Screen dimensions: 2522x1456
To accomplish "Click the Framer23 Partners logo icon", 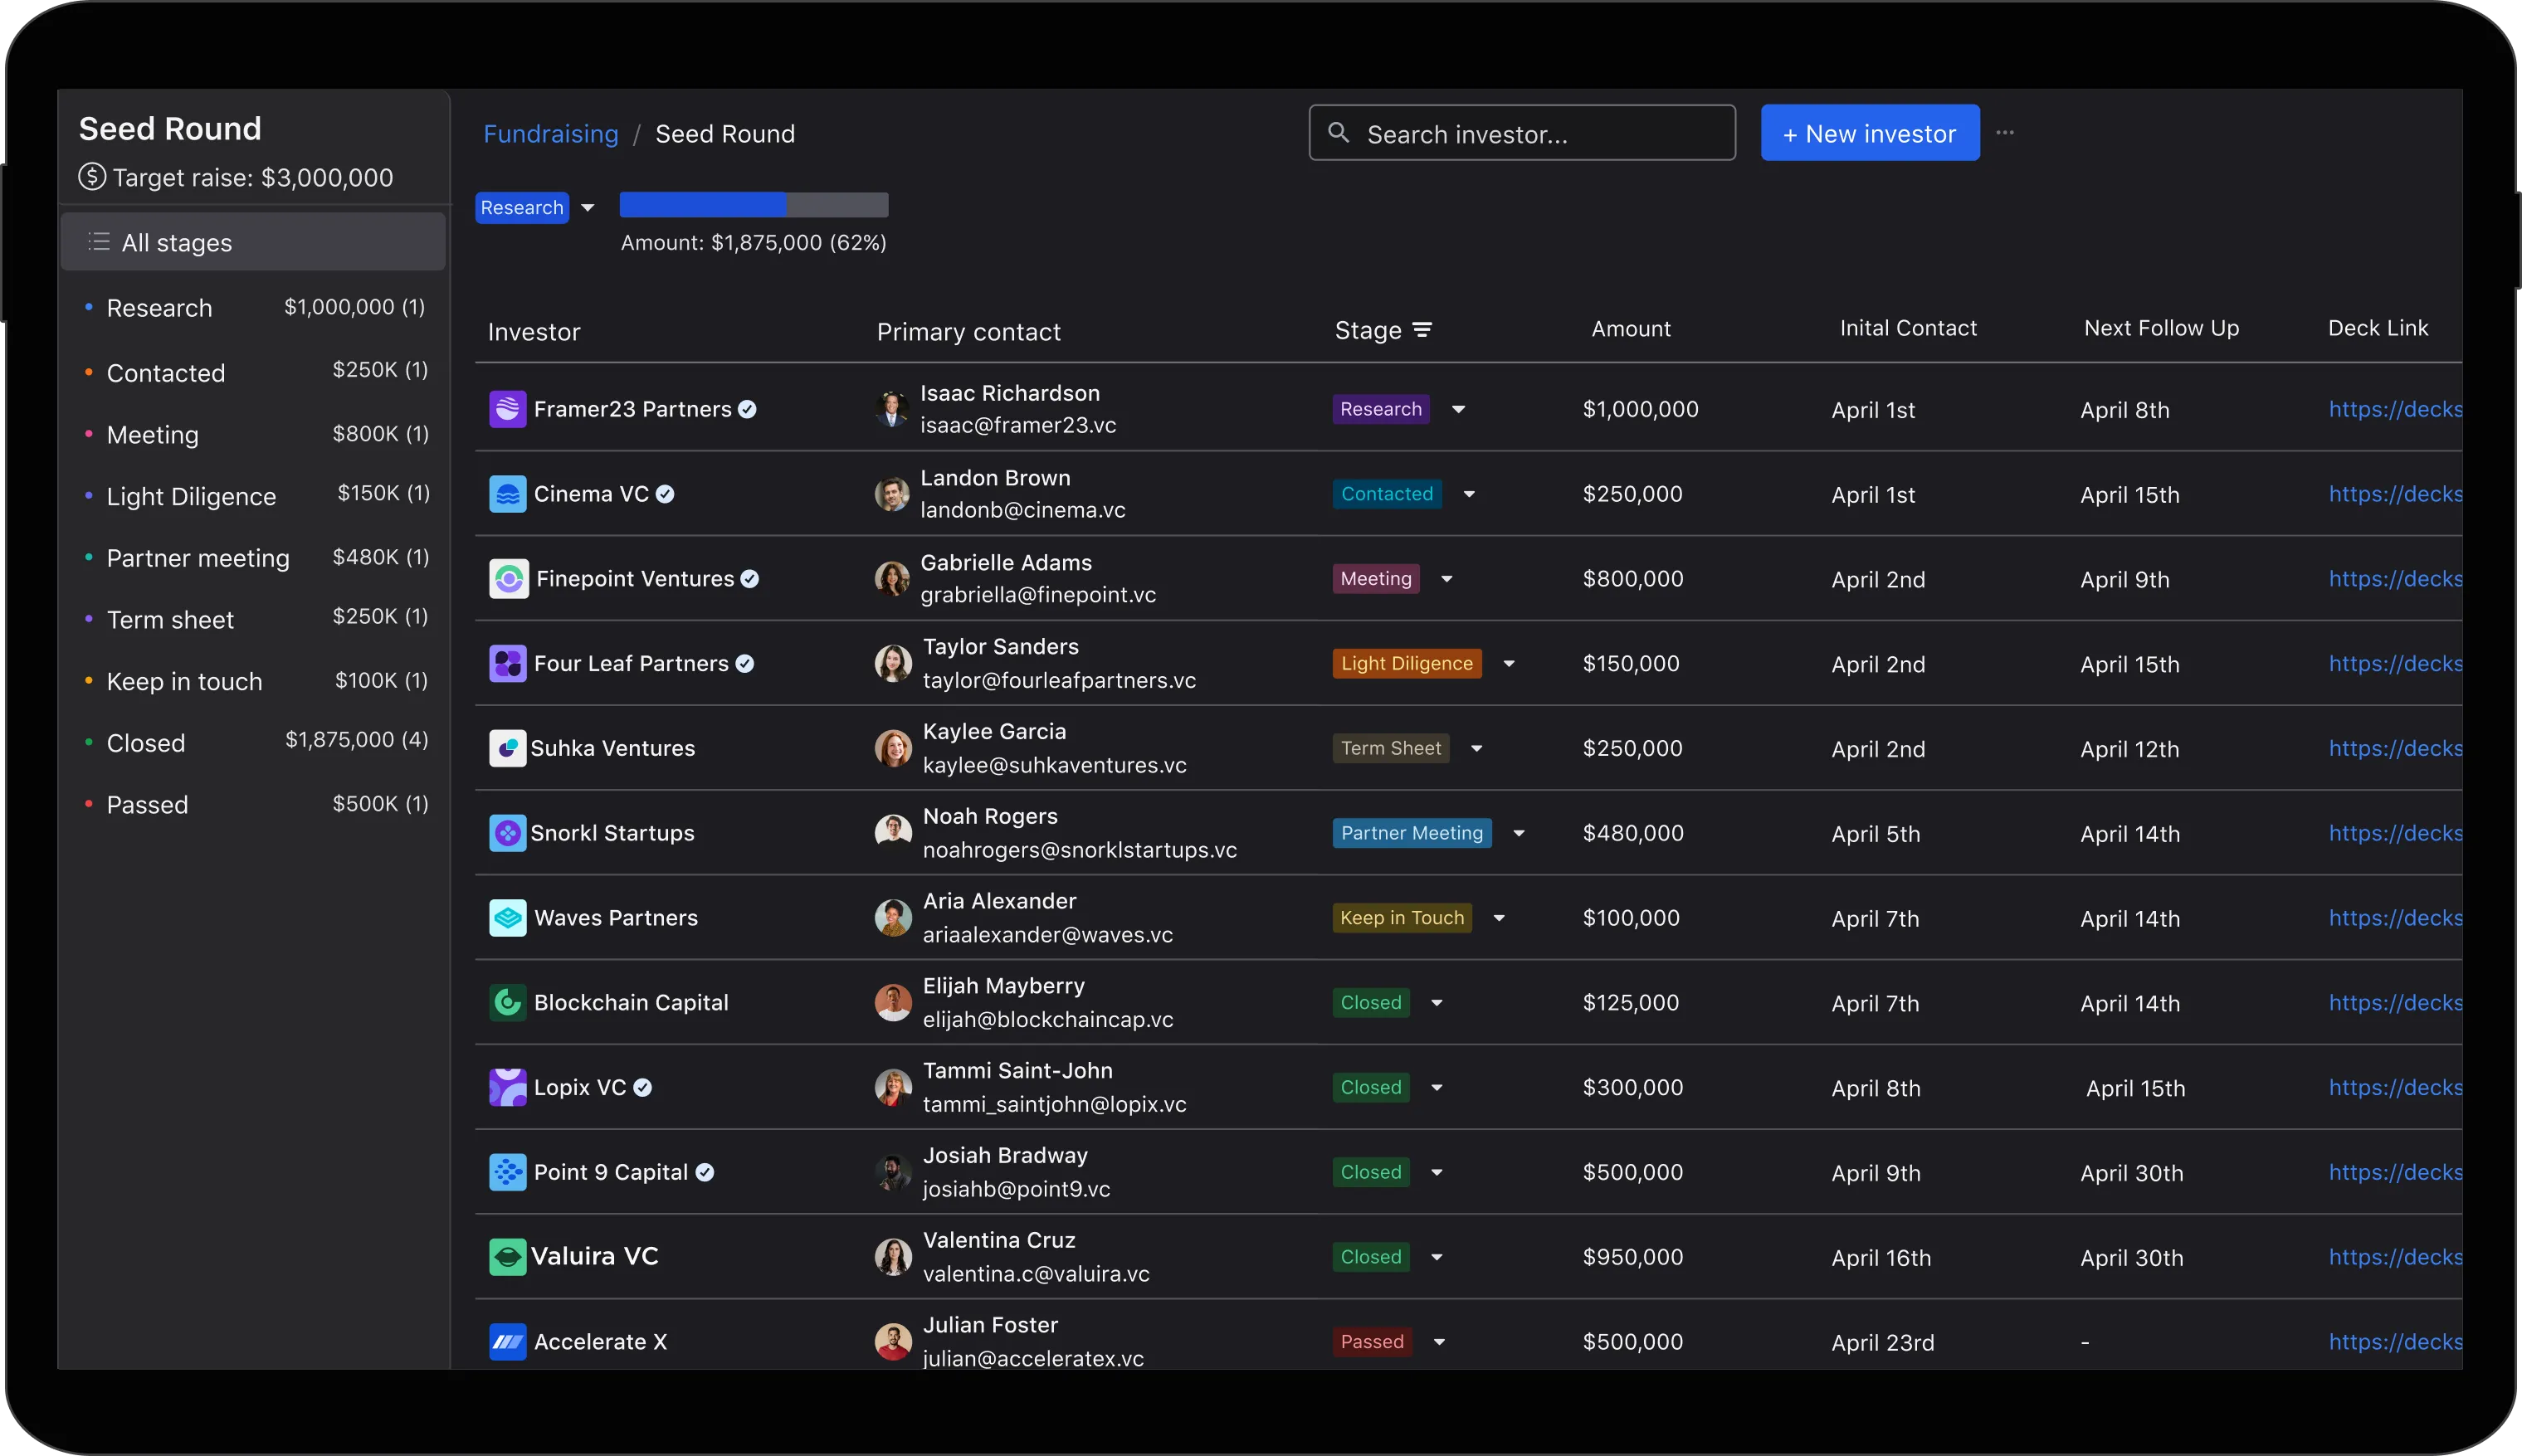I will (x=507, y=409).
